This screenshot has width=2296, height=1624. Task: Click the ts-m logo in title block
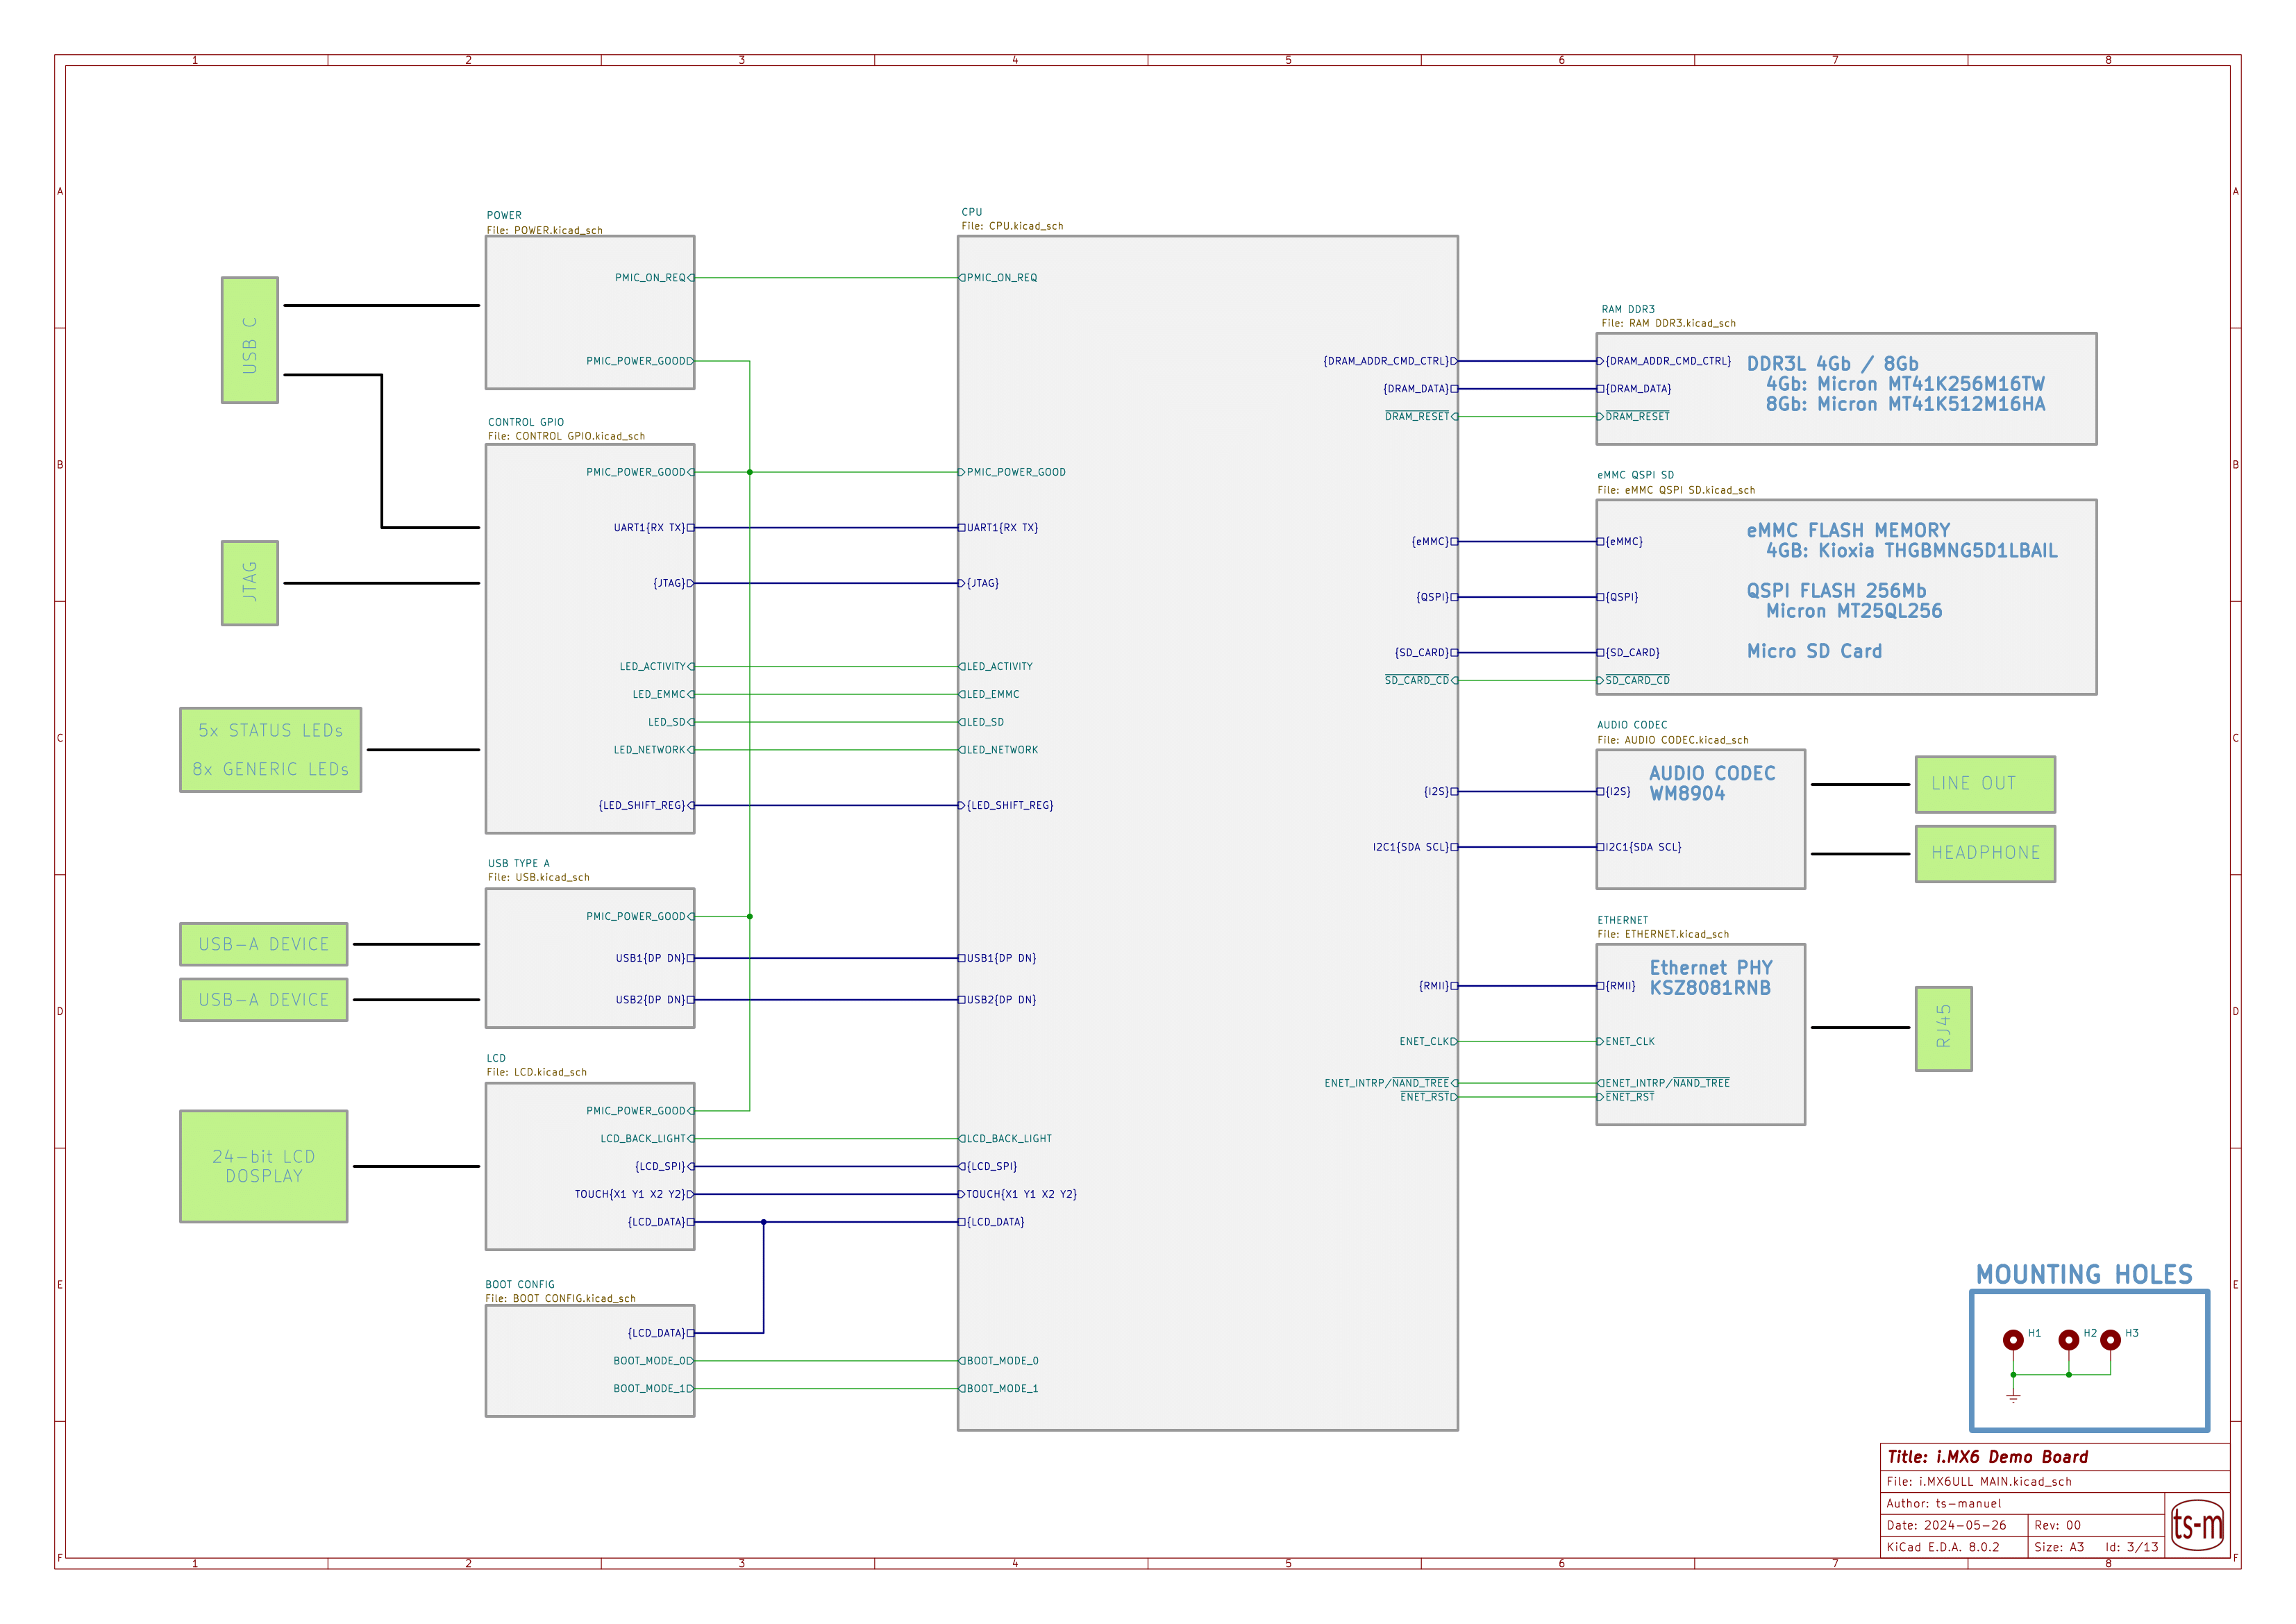(2197, 1524)
